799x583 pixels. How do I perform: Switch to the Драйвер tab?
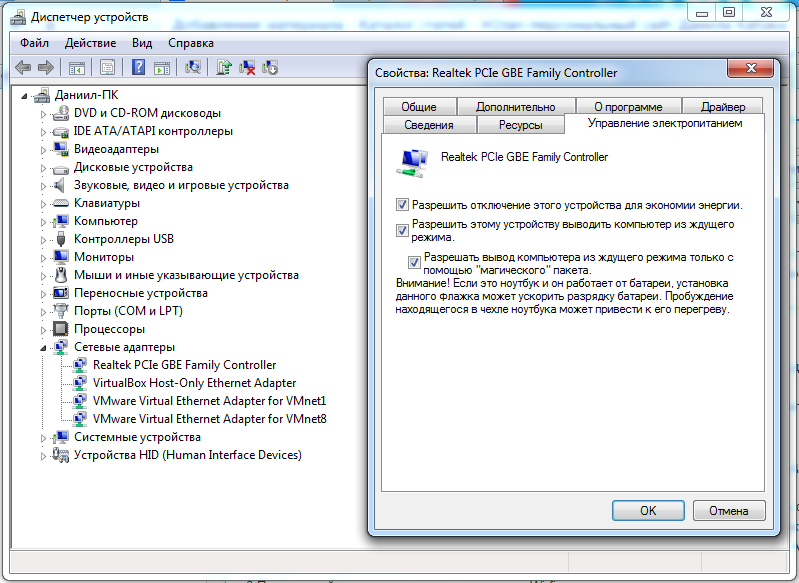click(x=722, y=107)
